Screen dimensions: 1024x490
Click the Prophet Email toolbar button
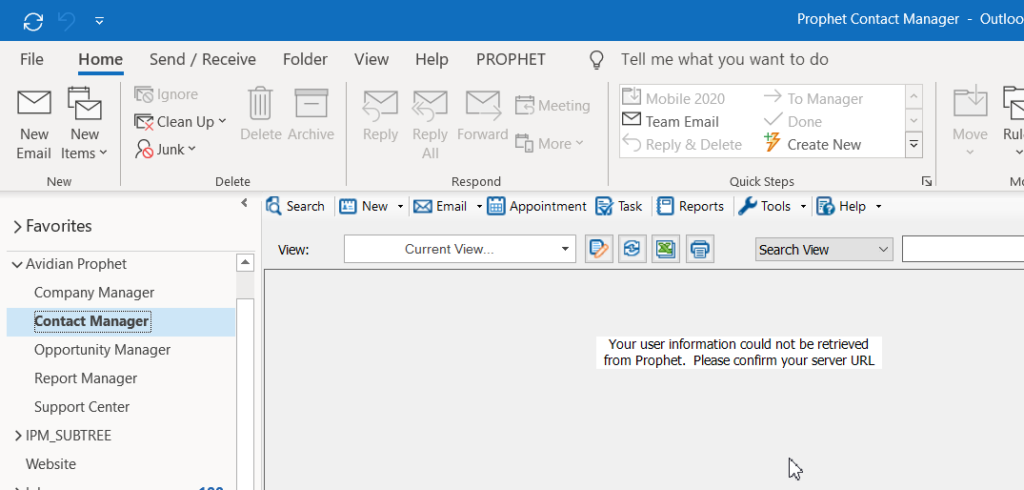(440, 206)
